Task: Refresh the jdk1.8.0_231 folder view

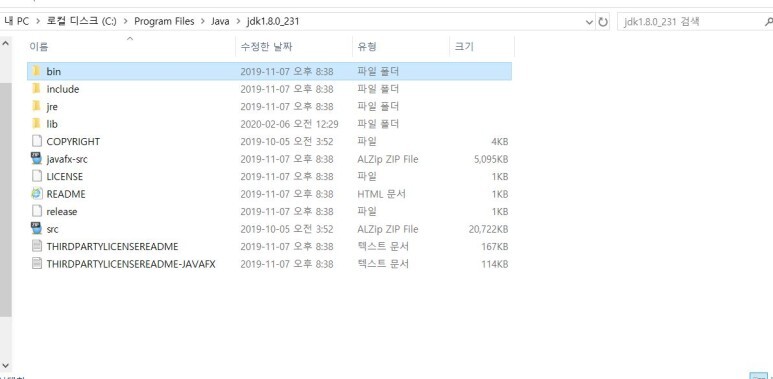Action: (x=603, y=22)
